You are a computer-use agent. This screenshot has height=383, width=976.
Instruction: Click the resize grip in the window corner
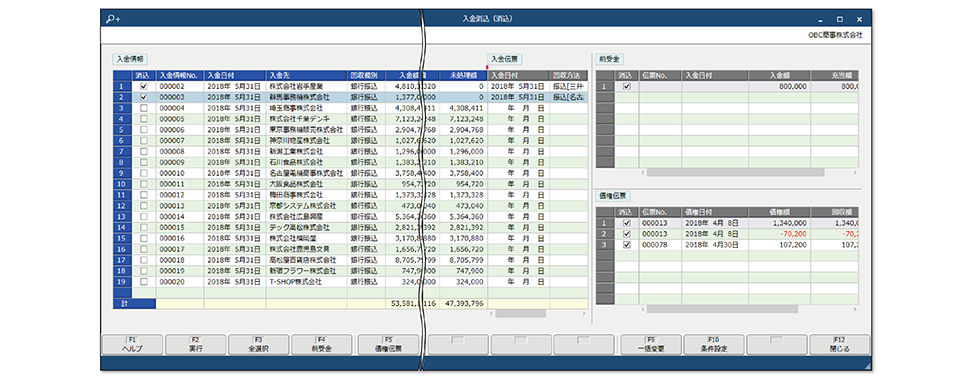point(868,367)
